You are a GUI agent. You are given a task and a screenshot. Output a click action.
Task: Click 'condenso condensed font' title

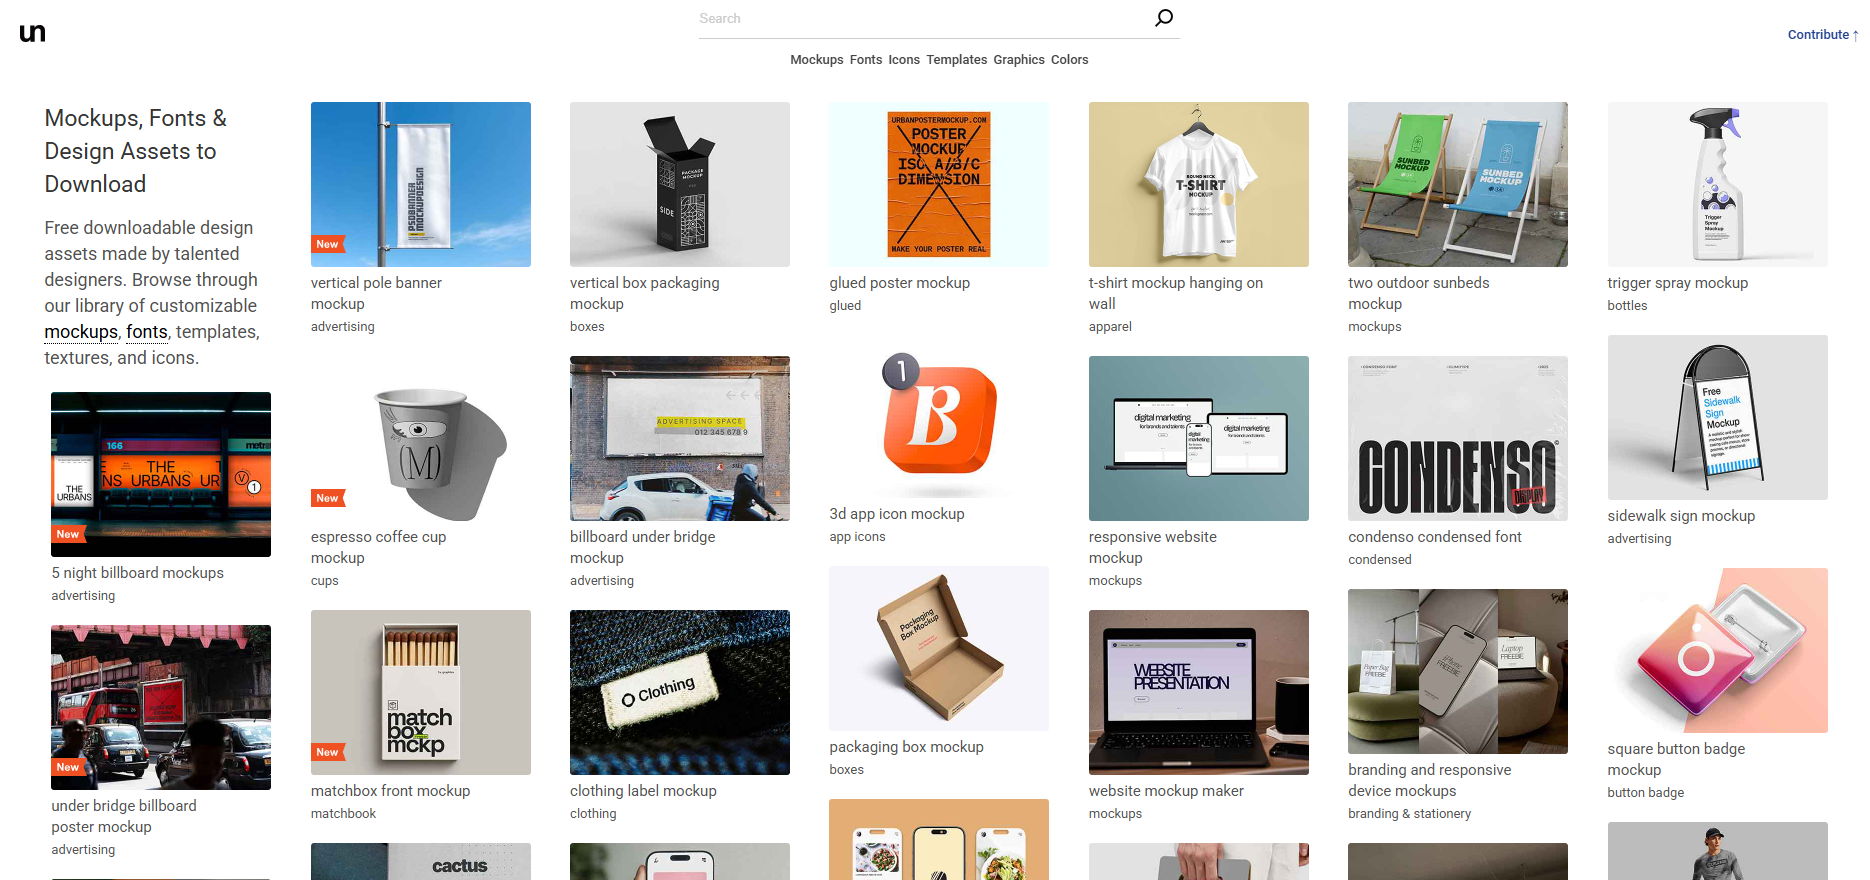(1435, 537)
